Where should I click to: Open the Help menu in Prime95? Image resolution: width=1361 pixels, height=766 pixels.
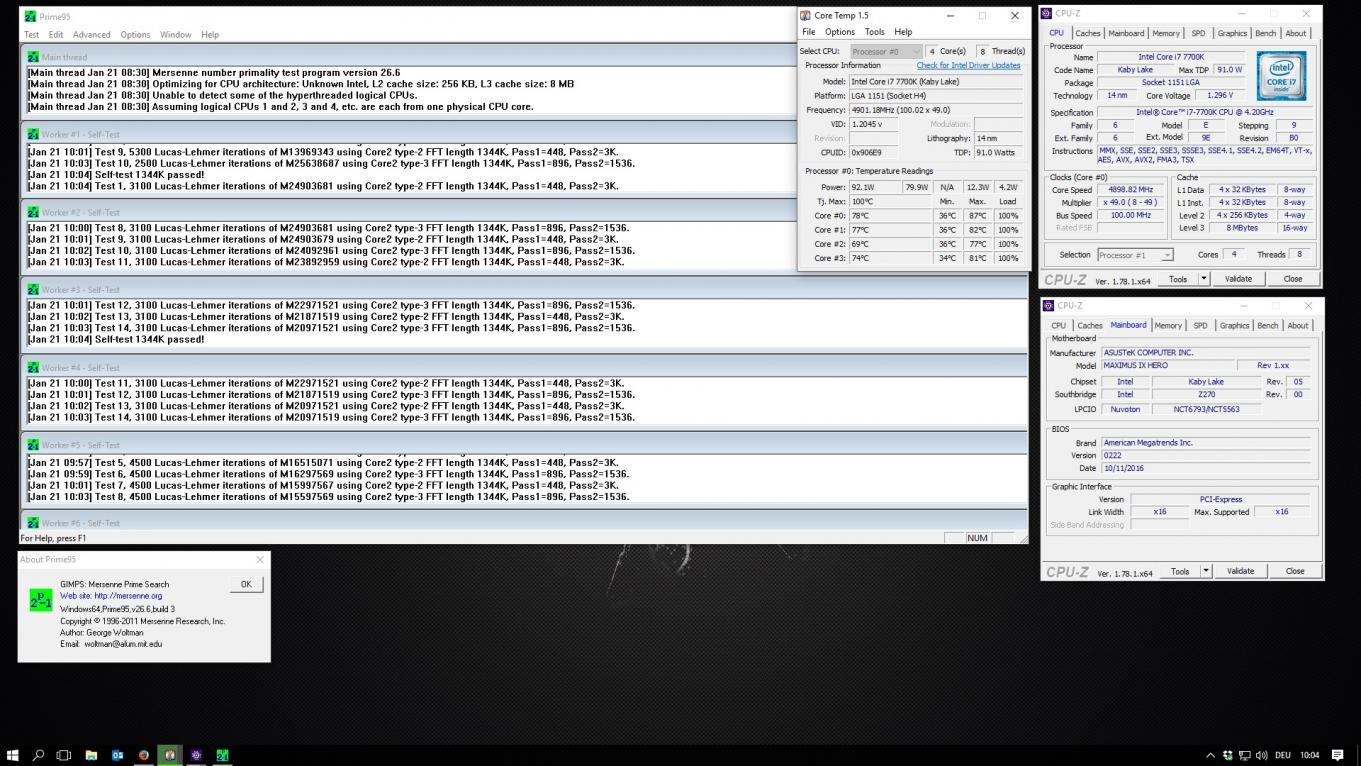[210, 34]
